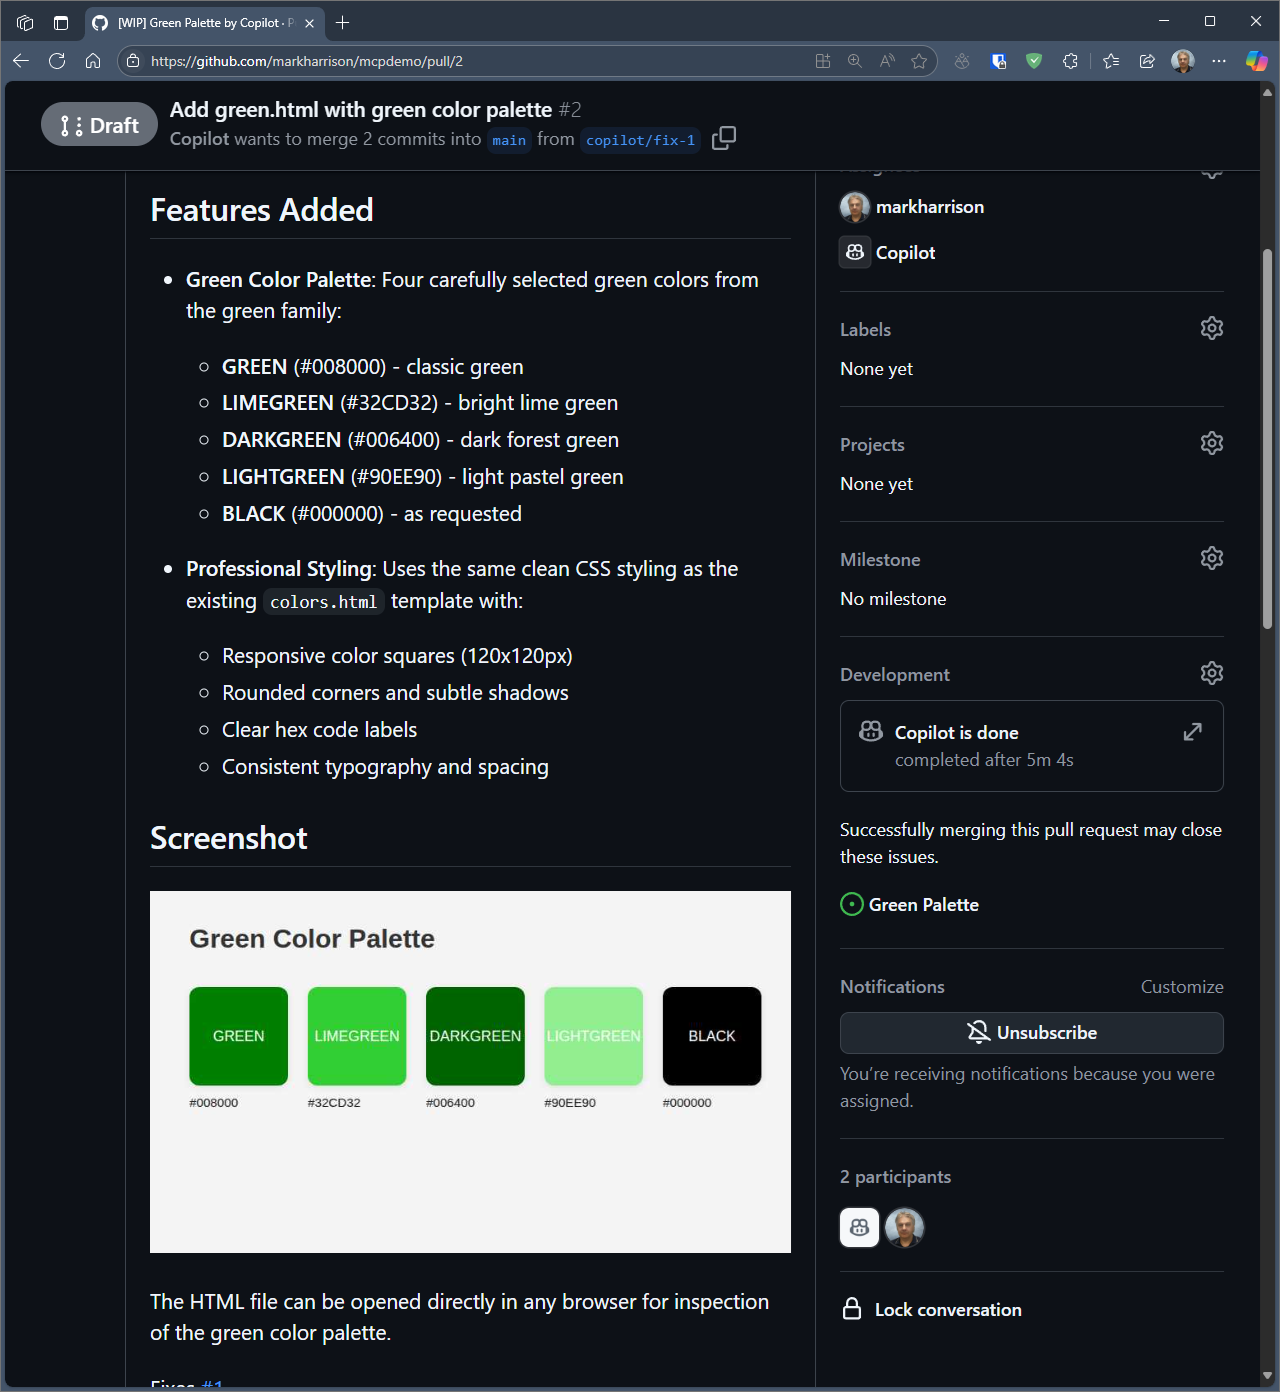Open the Labels settings gear

tap(1211, 329)
